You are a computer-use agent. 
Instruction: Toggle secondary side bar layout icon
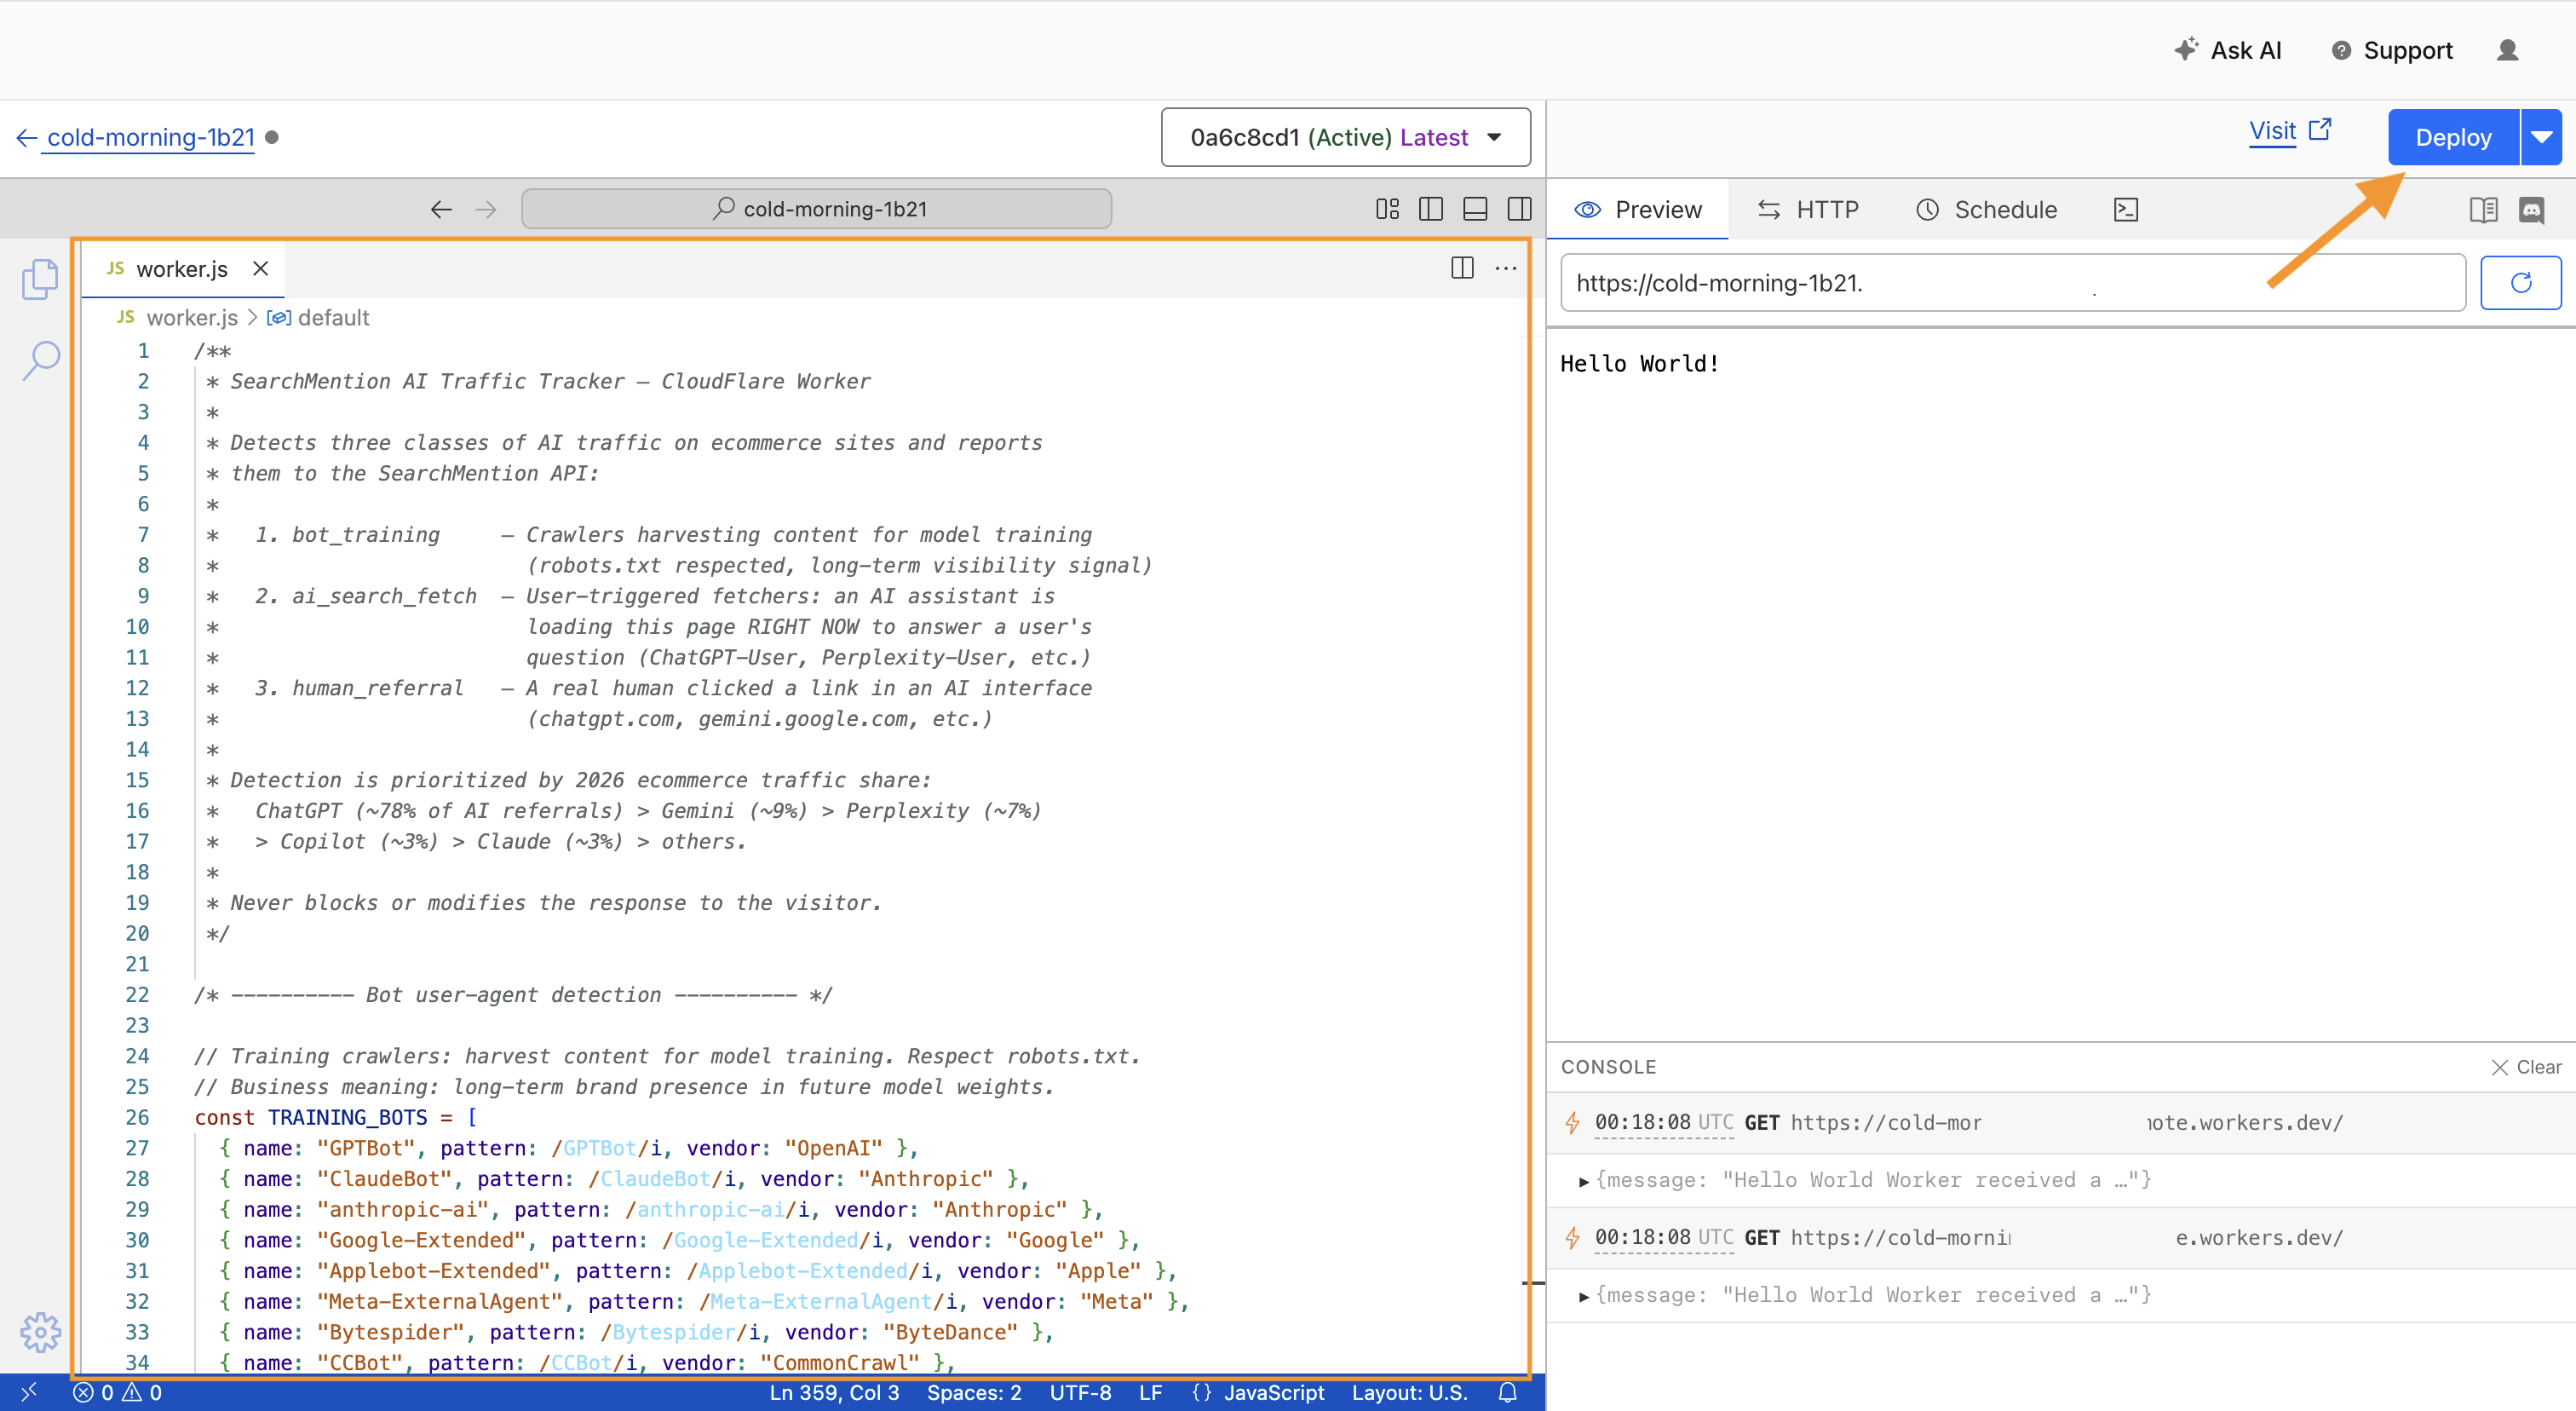click(1519, 209)
